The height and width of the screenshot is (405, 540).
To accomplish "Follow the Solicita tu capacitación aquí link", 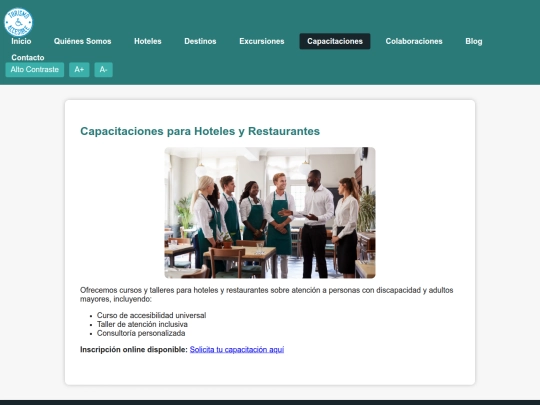I will (x=237, y=350).
